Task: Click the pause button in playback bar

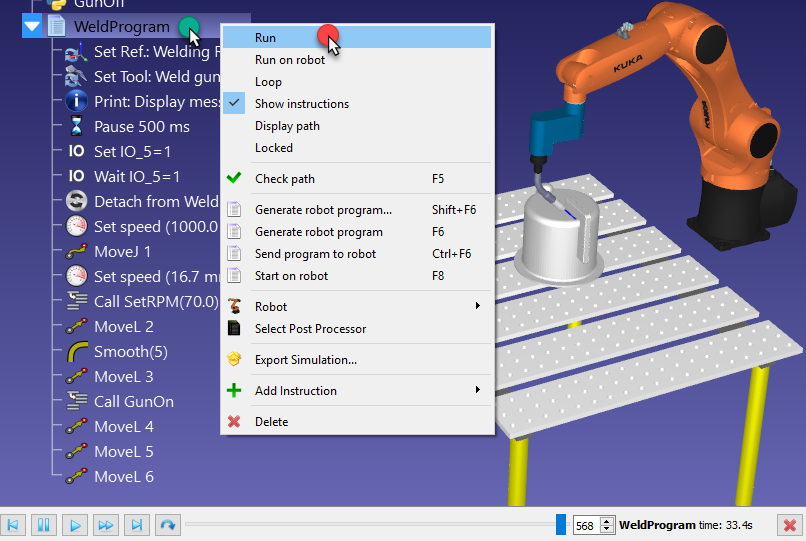Action: pyautogui.click(x=44, y=525)
